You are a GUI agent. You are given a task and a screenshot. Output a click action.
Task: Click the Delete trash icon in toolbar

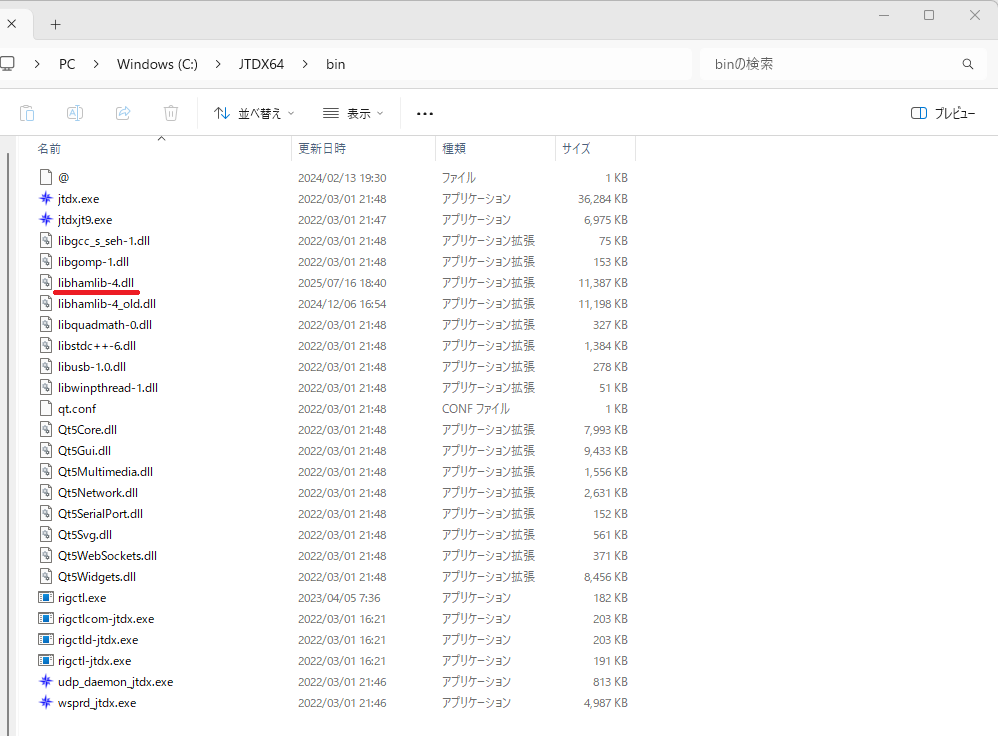[x=171, y=113]
